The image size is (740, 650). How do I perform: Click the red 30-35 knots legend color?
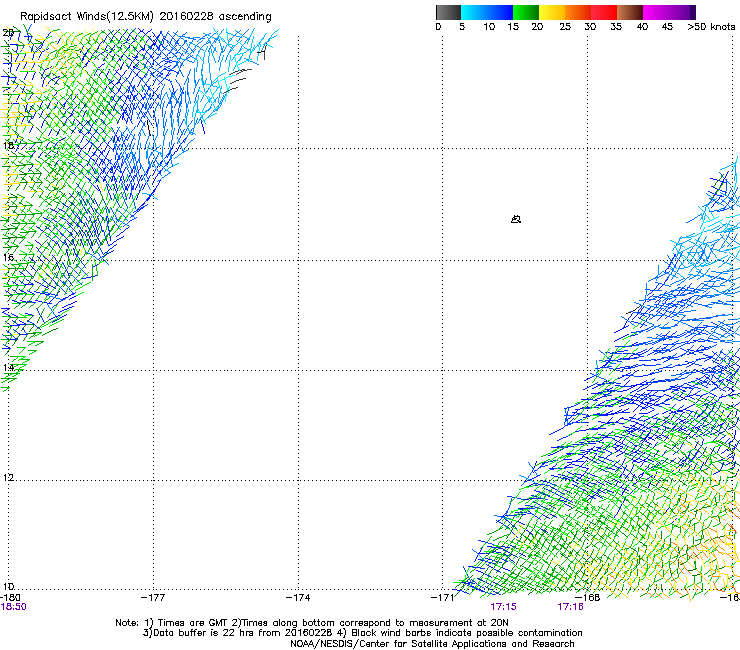coord(604,12)
